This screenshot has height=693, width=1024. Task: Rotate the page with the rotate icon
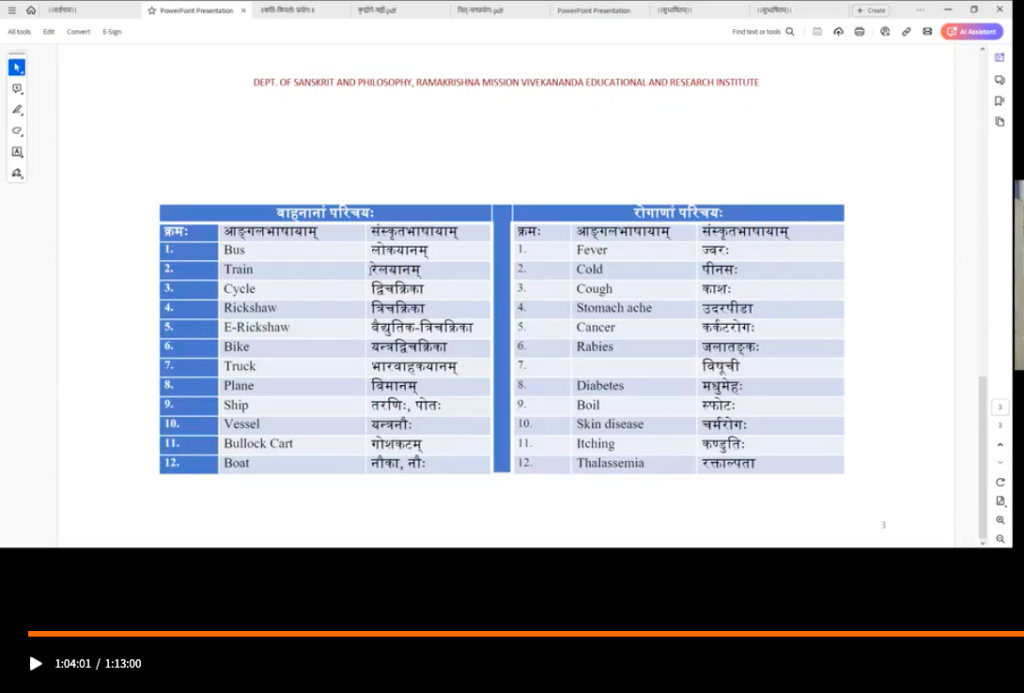(x=1000, y=482)
